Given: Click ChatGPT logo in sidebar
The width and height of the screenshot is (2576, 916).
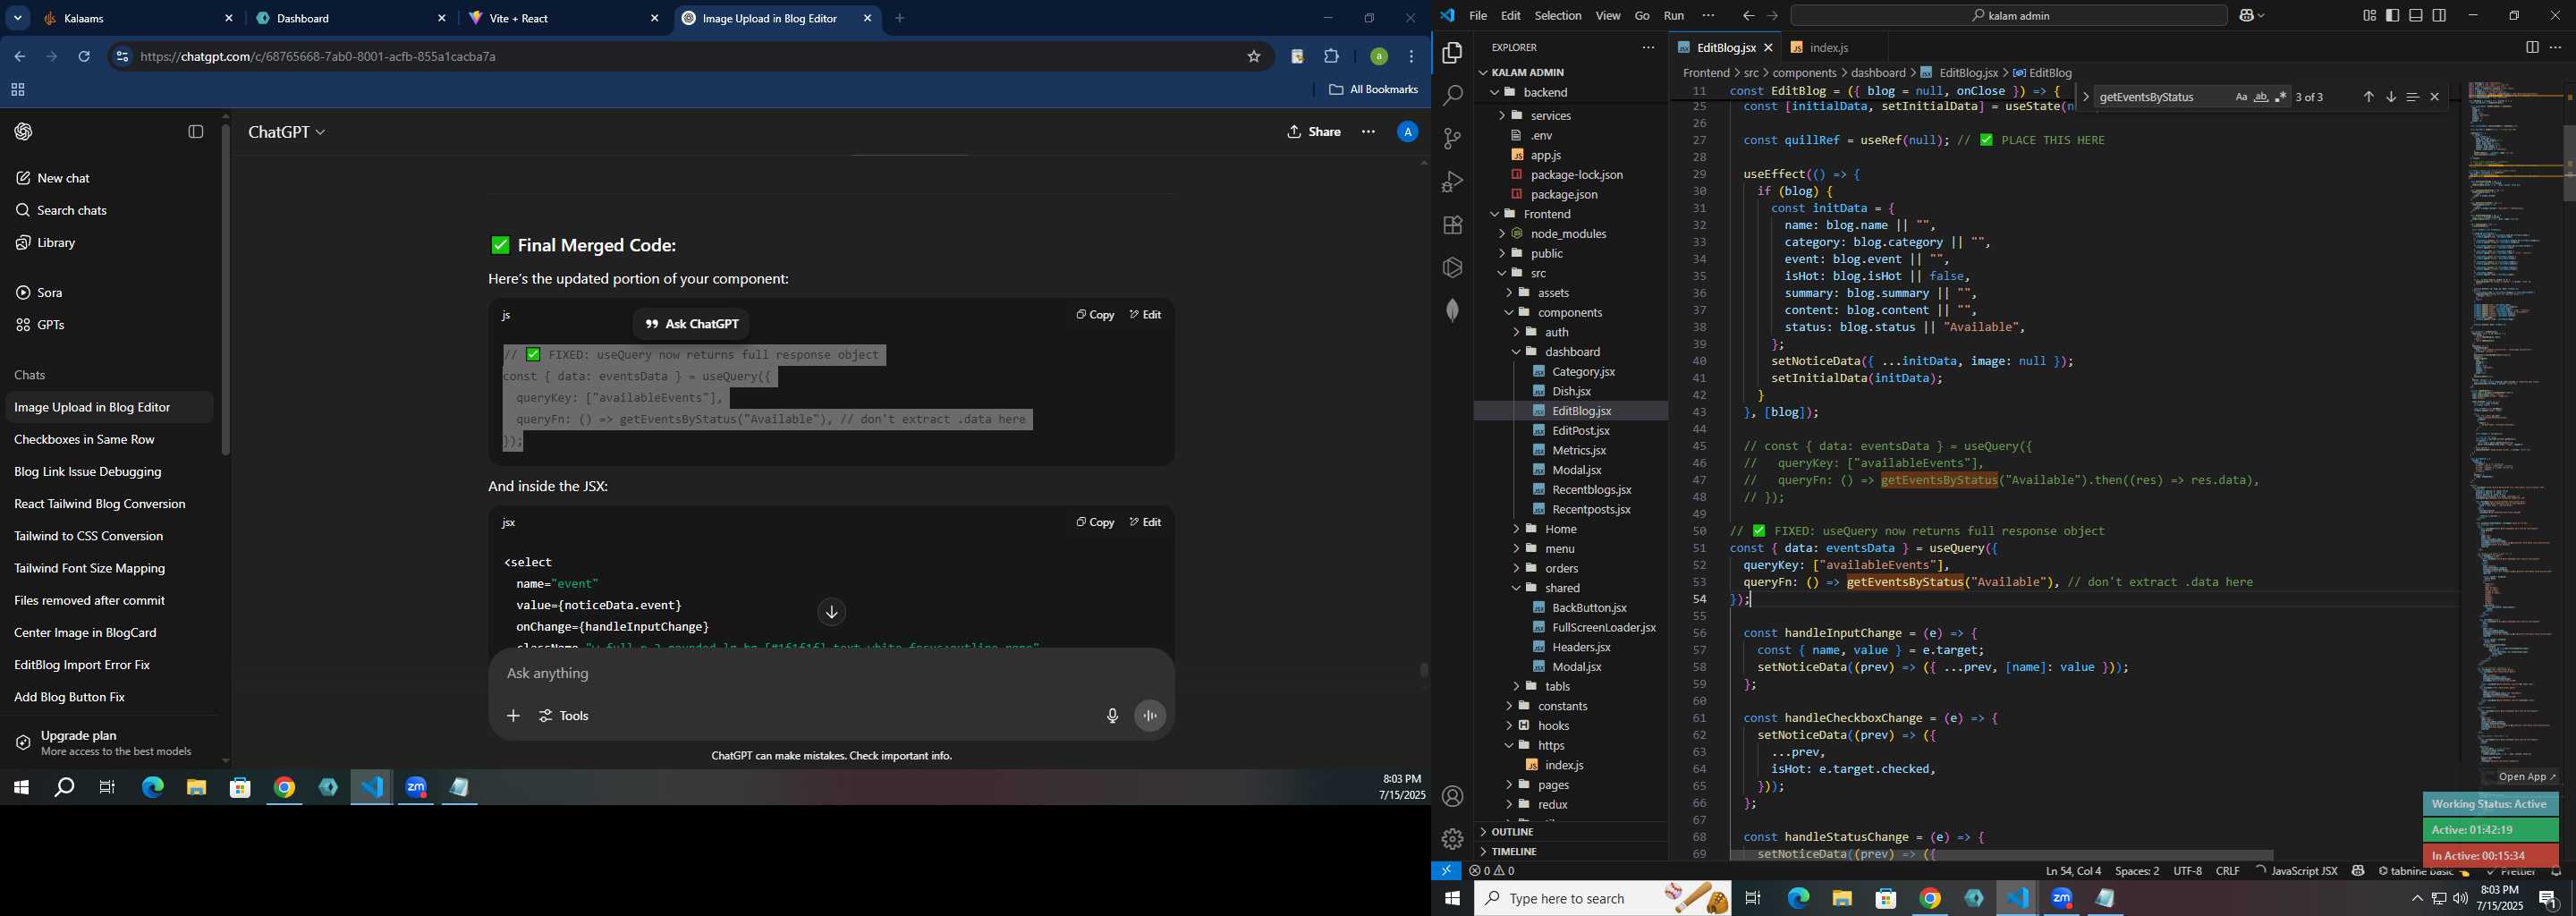Looking at the screenshot, I should (x=24, y=132).
